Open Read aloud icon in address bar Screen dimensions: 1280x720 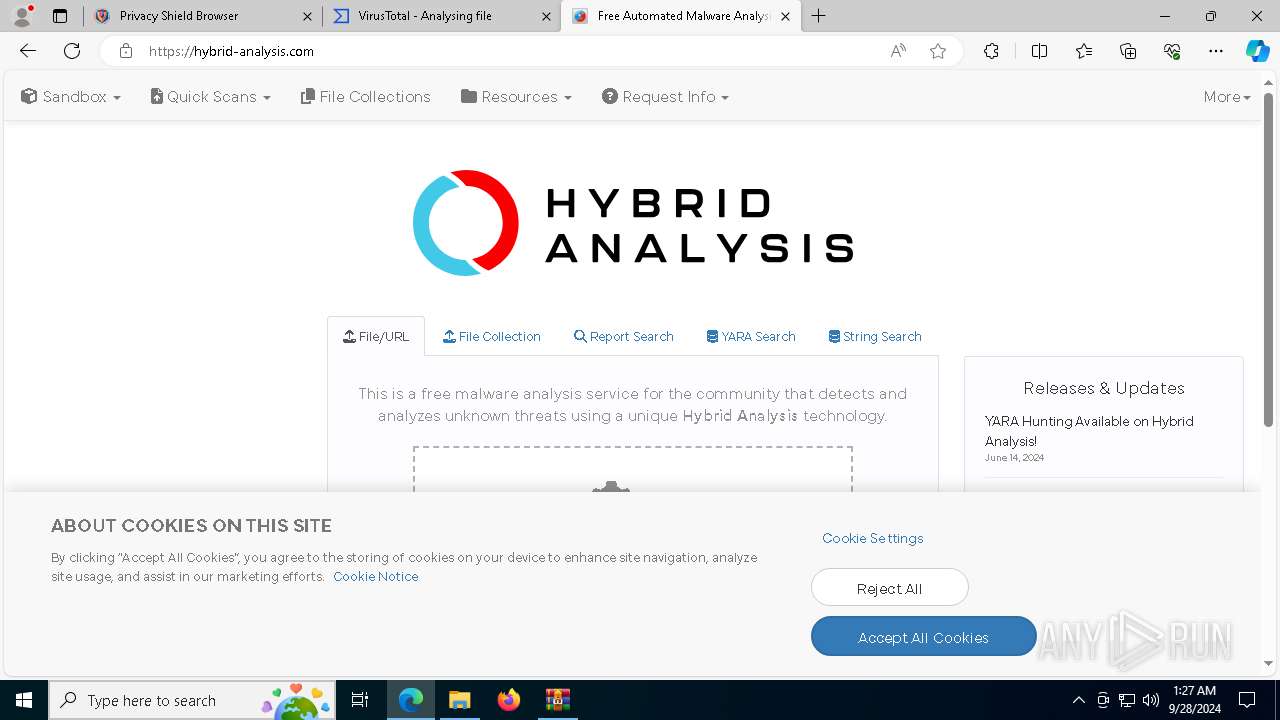(898, 51)
